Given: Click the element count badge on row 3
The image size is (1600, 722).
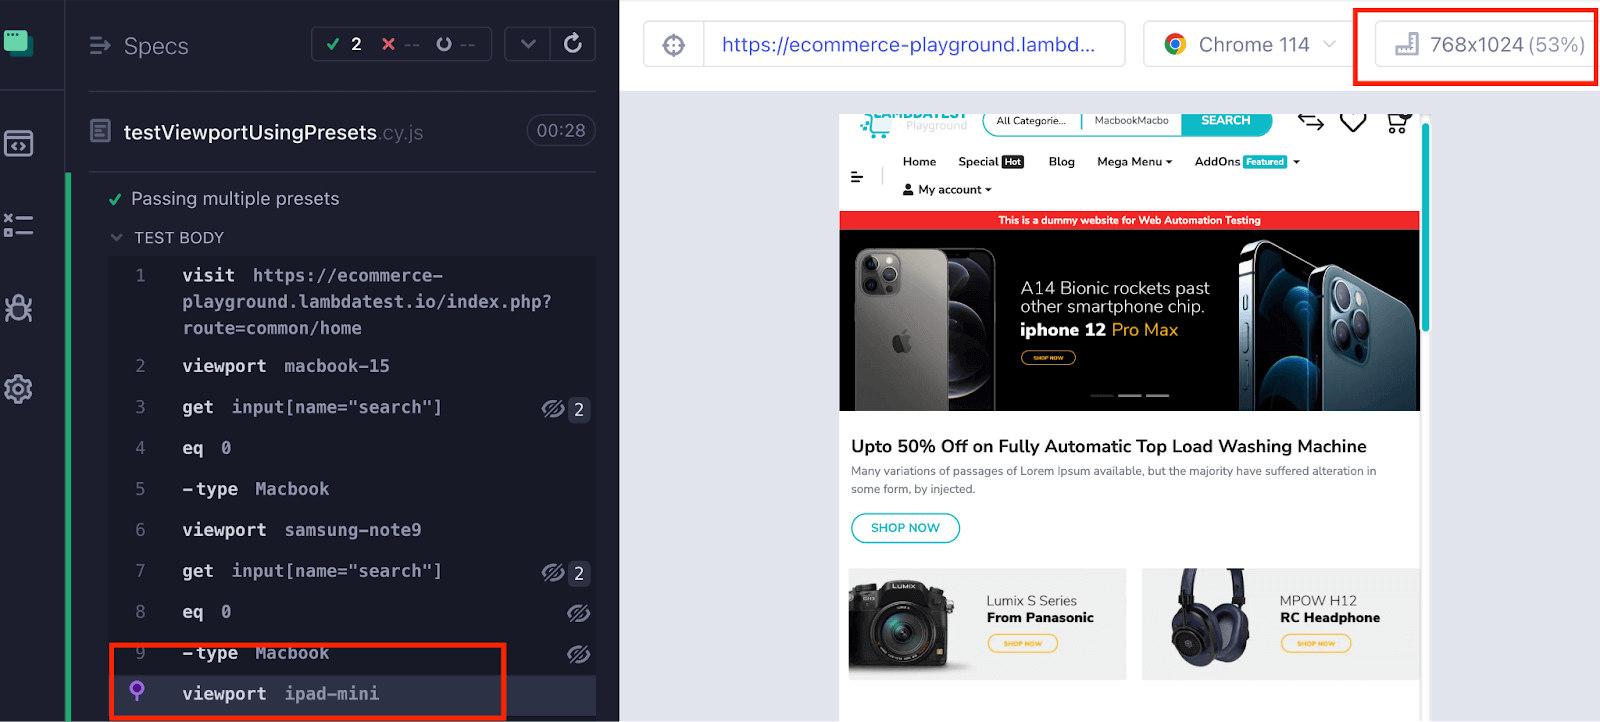Looking at the screenshot, I should pos(579,409).
